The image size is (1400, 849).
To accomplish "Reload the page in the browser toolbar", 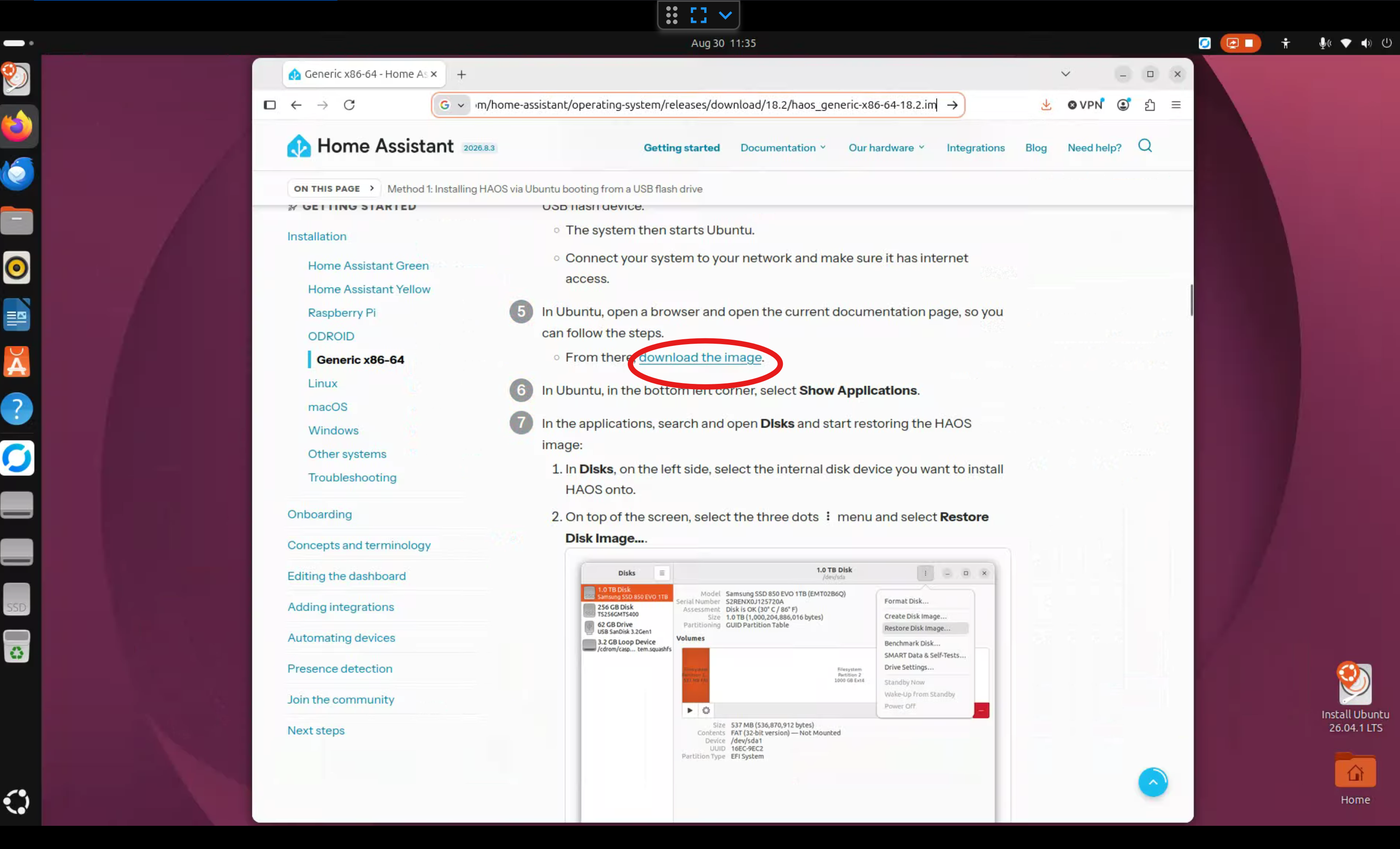I will (x=349, y=105).
